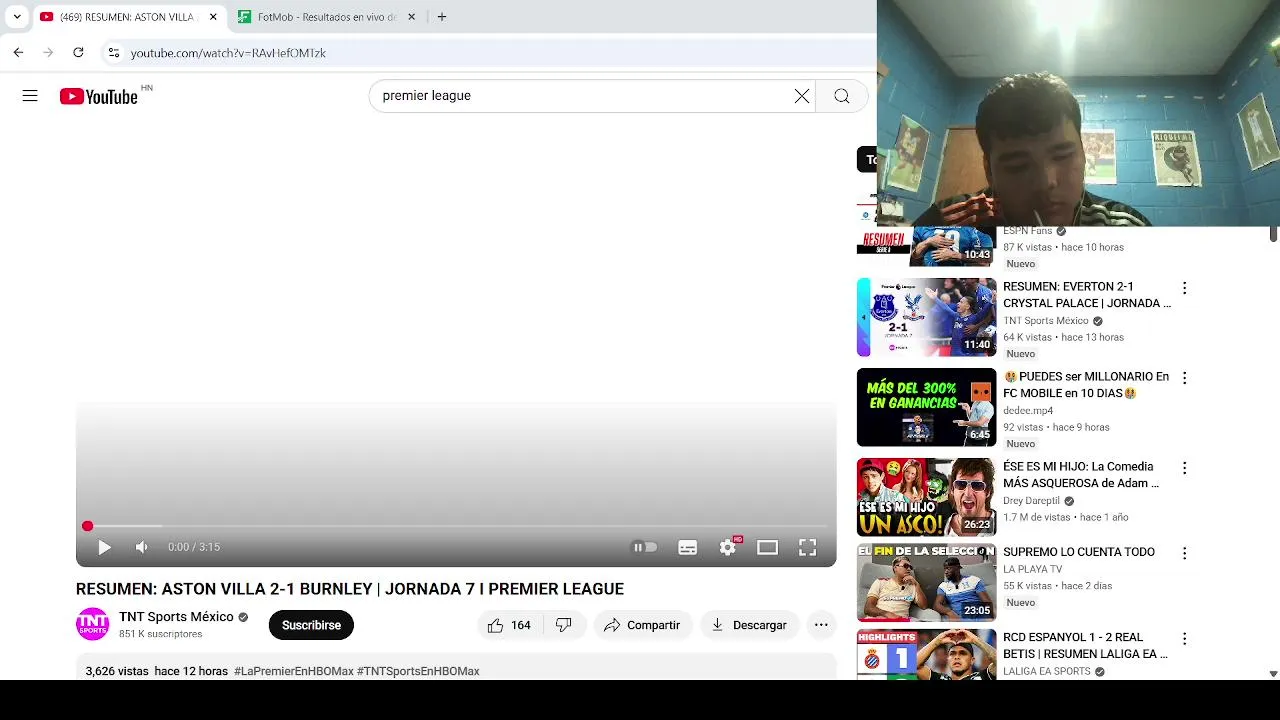Screen dimensions: 1280x720
Task: Click the ESPN Fans channel name
Action: pyautogui.click(x=1028, y=231)
